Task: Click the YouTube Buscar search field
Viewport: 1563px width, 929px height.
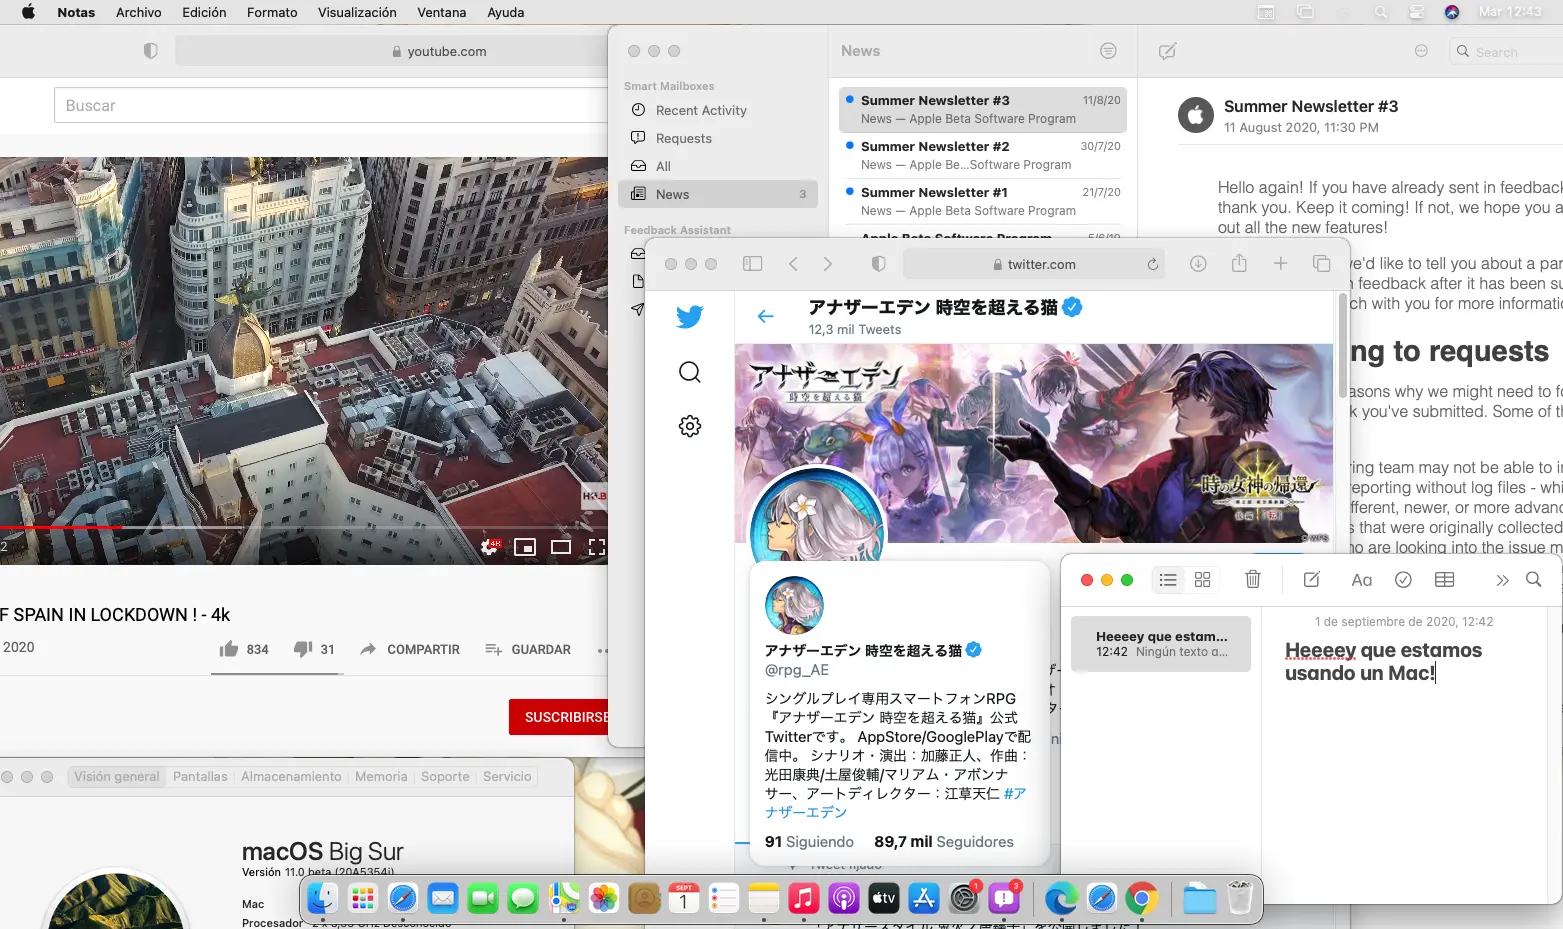Action: (x=330, y=105)
